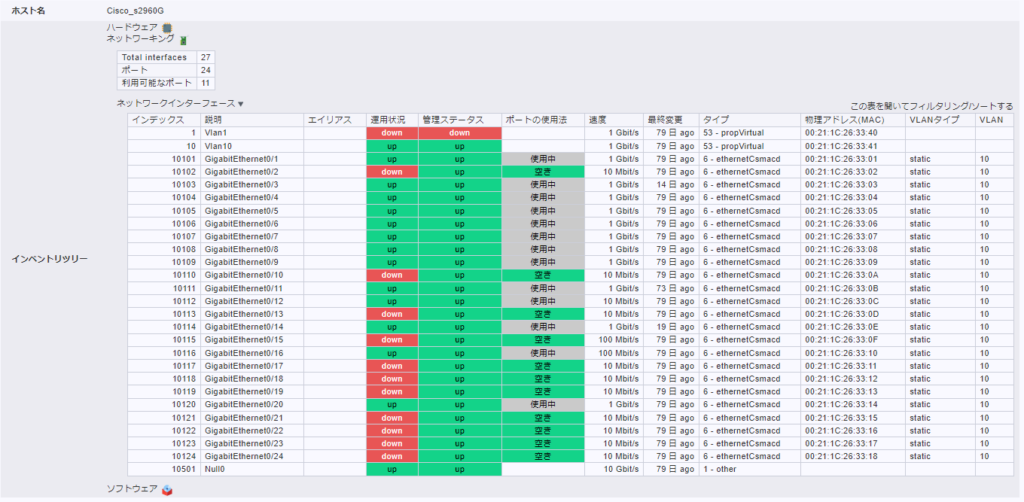This screenshot has height=502, width=1024.
Task: Sort by 運用状況 column header
Action: pyautogui.click(x=392, y=120)
